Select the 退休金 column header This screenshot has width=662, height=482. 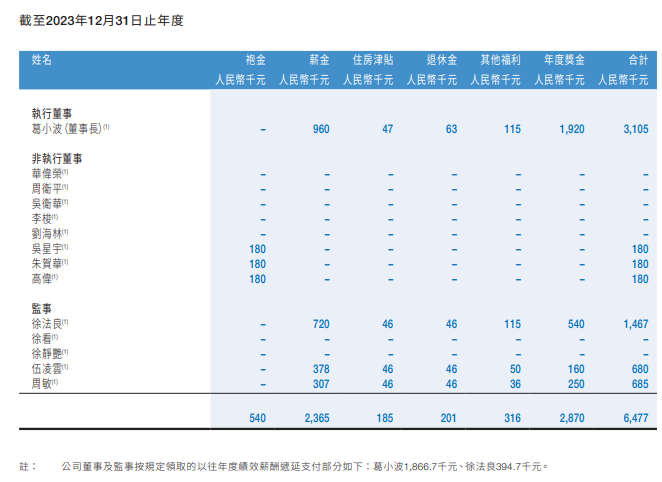coord(442,60)
